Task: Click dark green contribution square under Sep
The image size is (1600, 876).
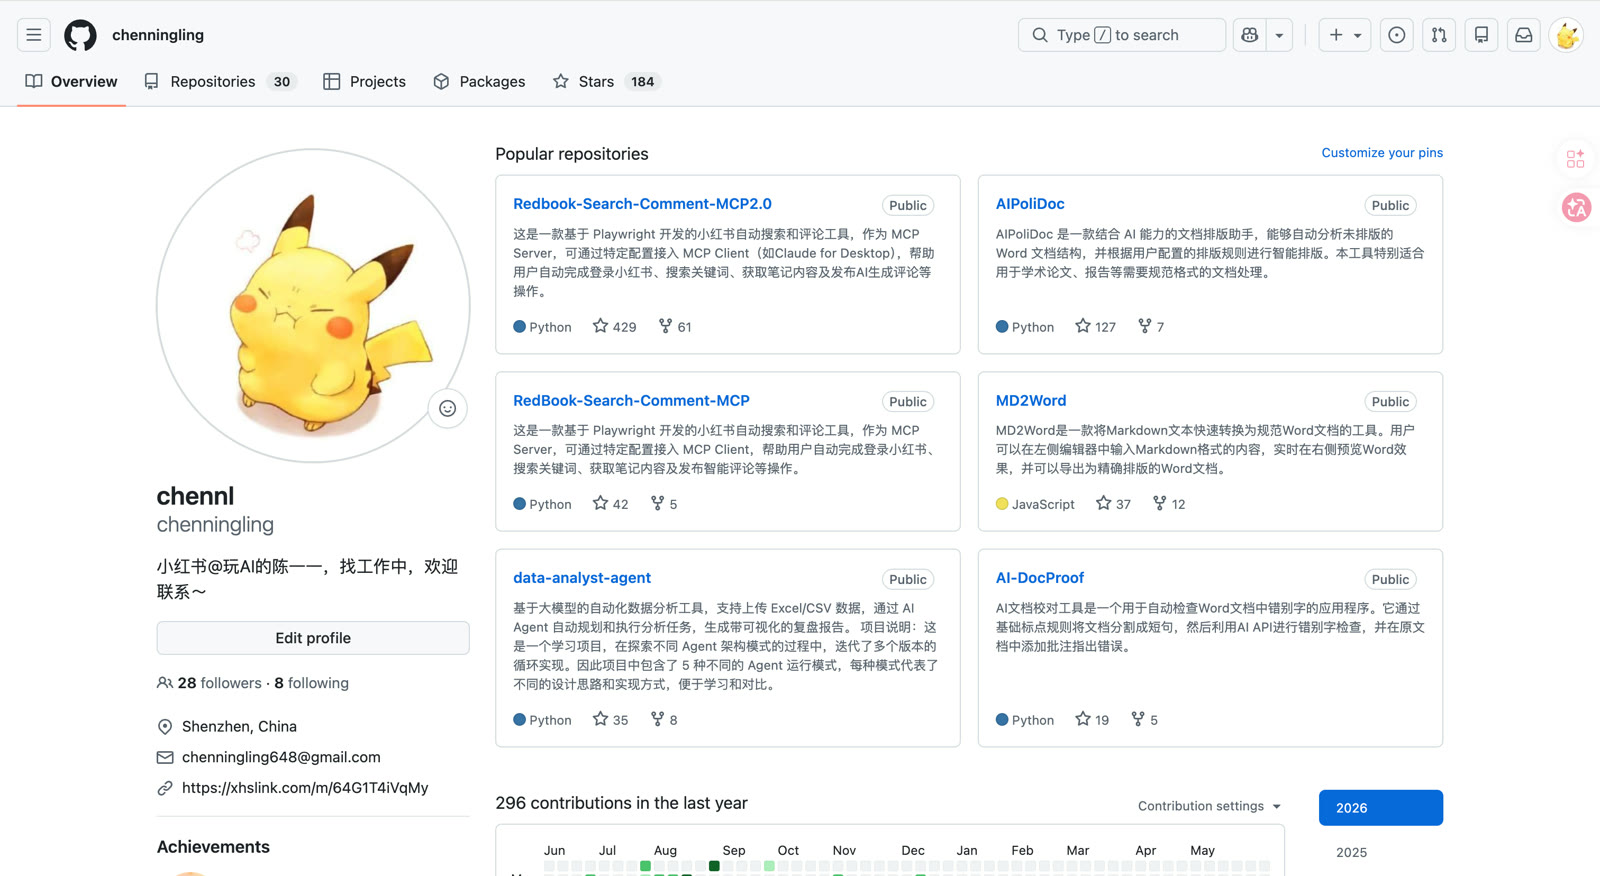Action: [714, 866]
